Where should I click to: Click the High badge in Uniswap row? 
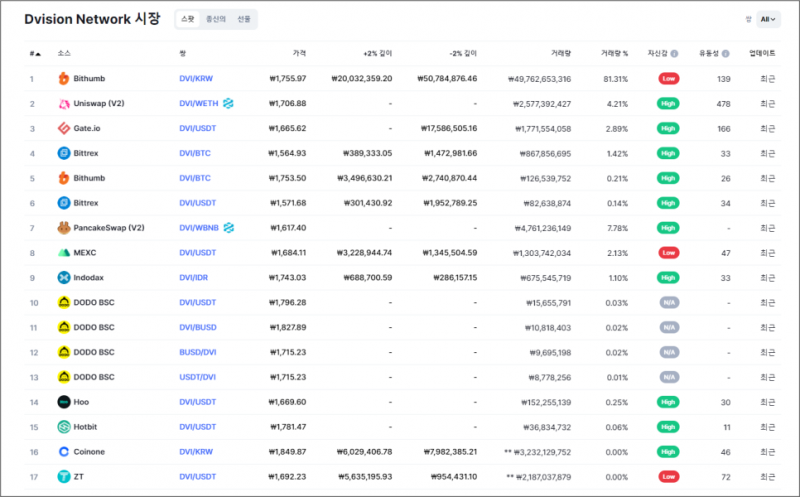(x=668, y=104)
